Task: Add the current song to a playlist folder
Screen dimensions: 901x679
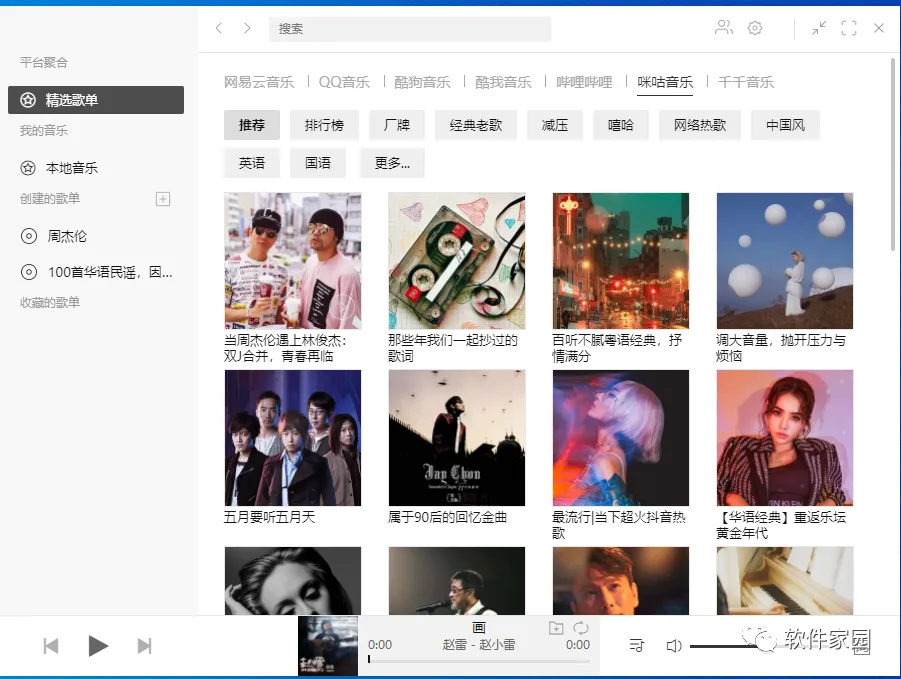Action: point(556,628)
